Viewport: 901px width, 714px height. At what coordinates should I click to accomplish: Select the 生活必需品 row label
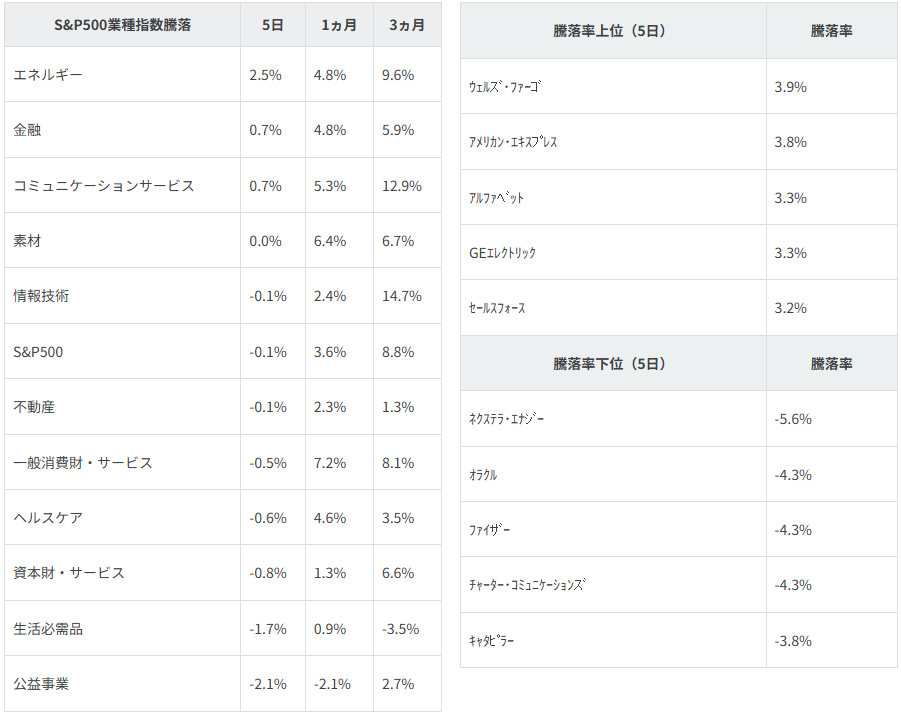pos(48,629)
